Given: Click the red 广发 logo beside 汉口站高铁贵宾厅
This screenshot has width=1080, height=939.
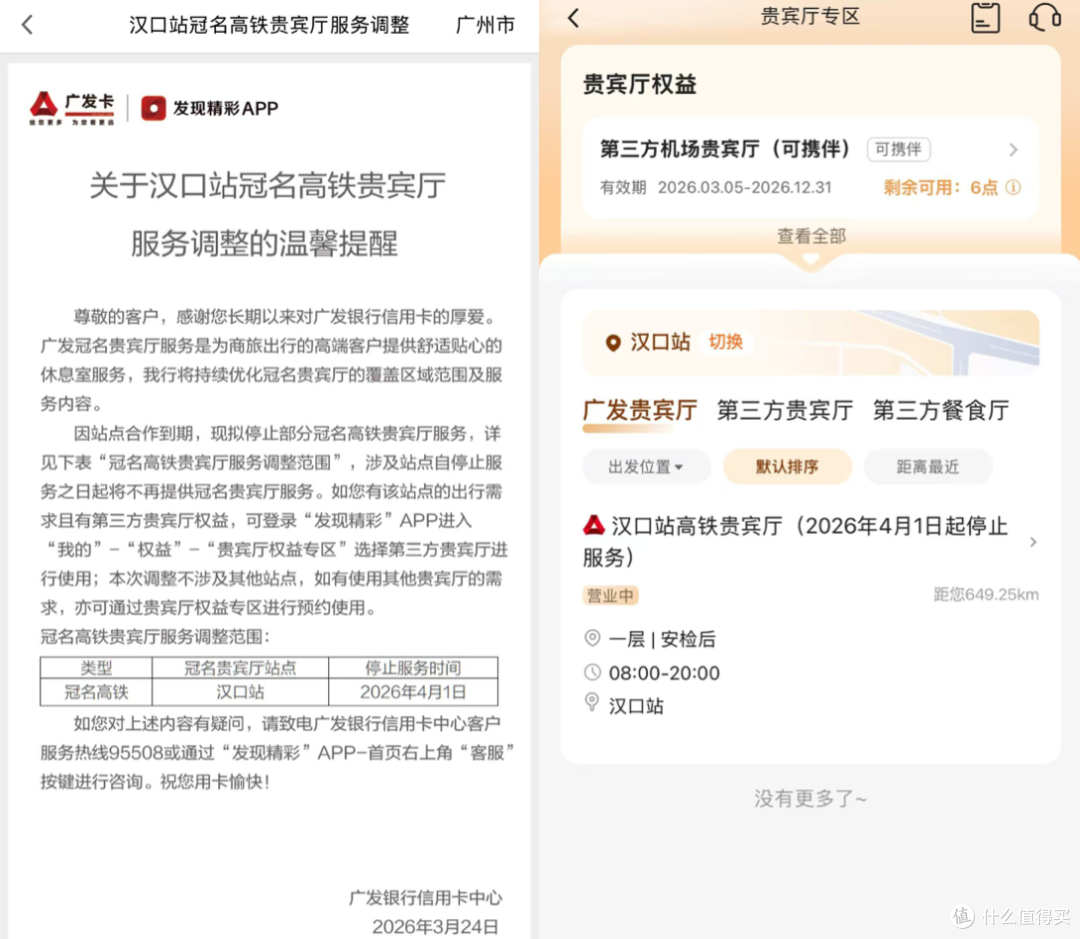Looking at the screenshot, I should pyautogui.click(x=594, y=526).
